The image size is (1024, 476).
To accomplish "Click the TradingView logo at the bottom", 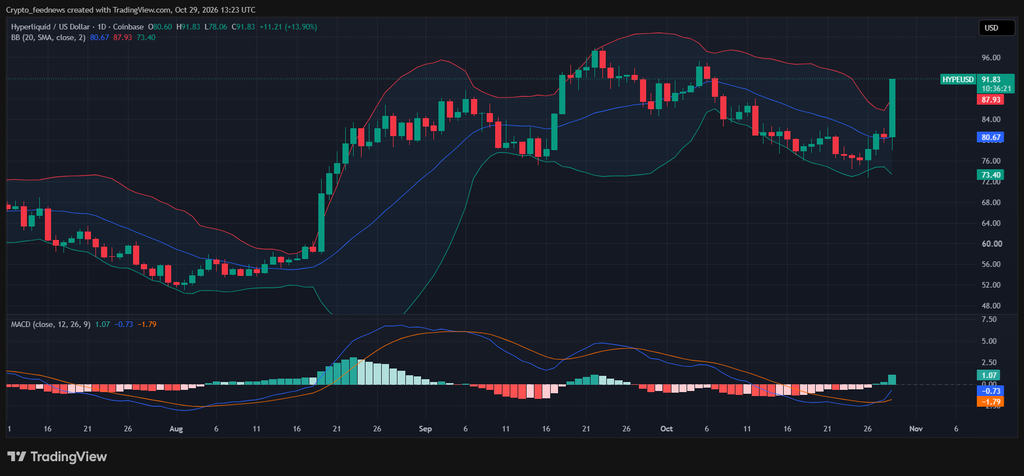I will pyautogui.click(x=57, y=456).
